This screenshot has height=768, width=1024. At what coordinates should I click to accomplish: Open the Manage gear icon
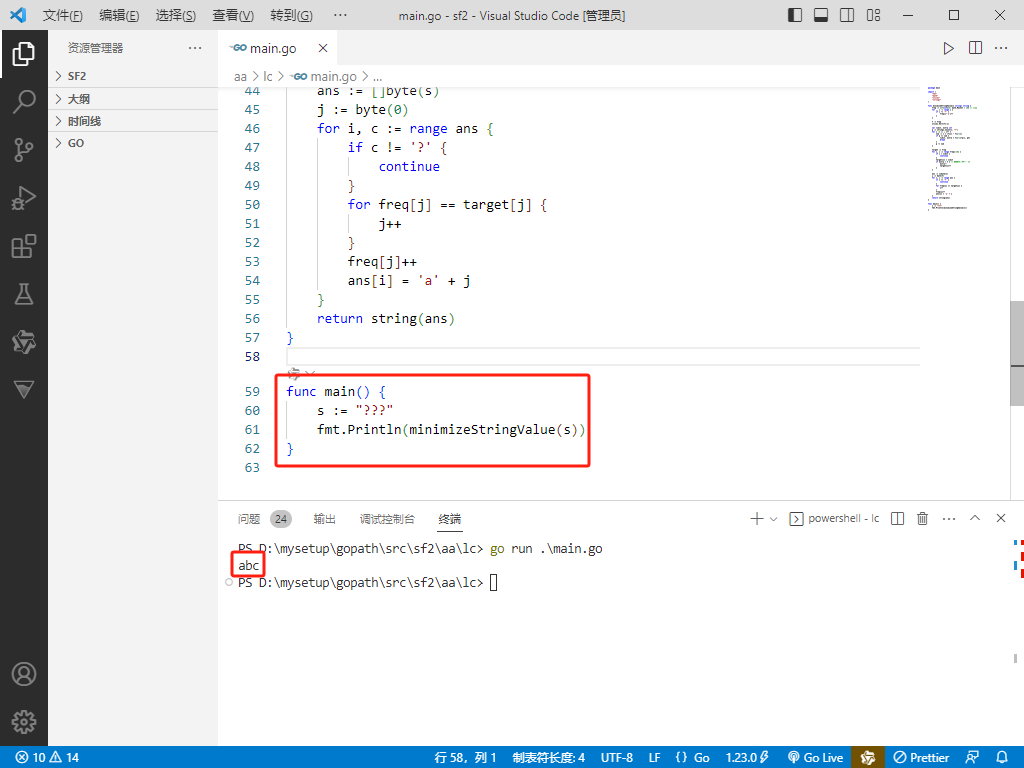coord(24,722)
